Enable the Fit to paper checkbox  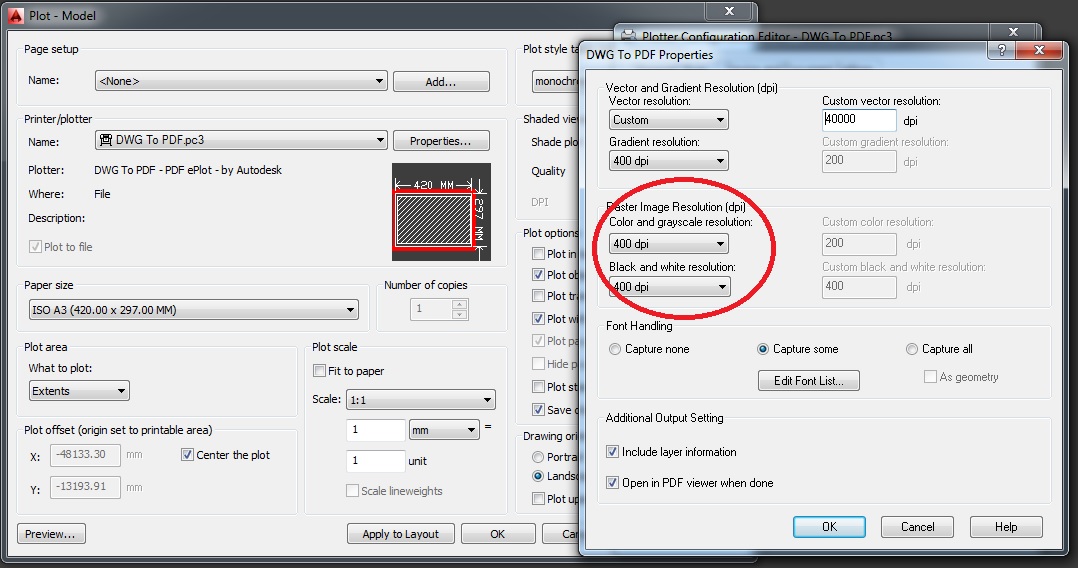(321, 371)
